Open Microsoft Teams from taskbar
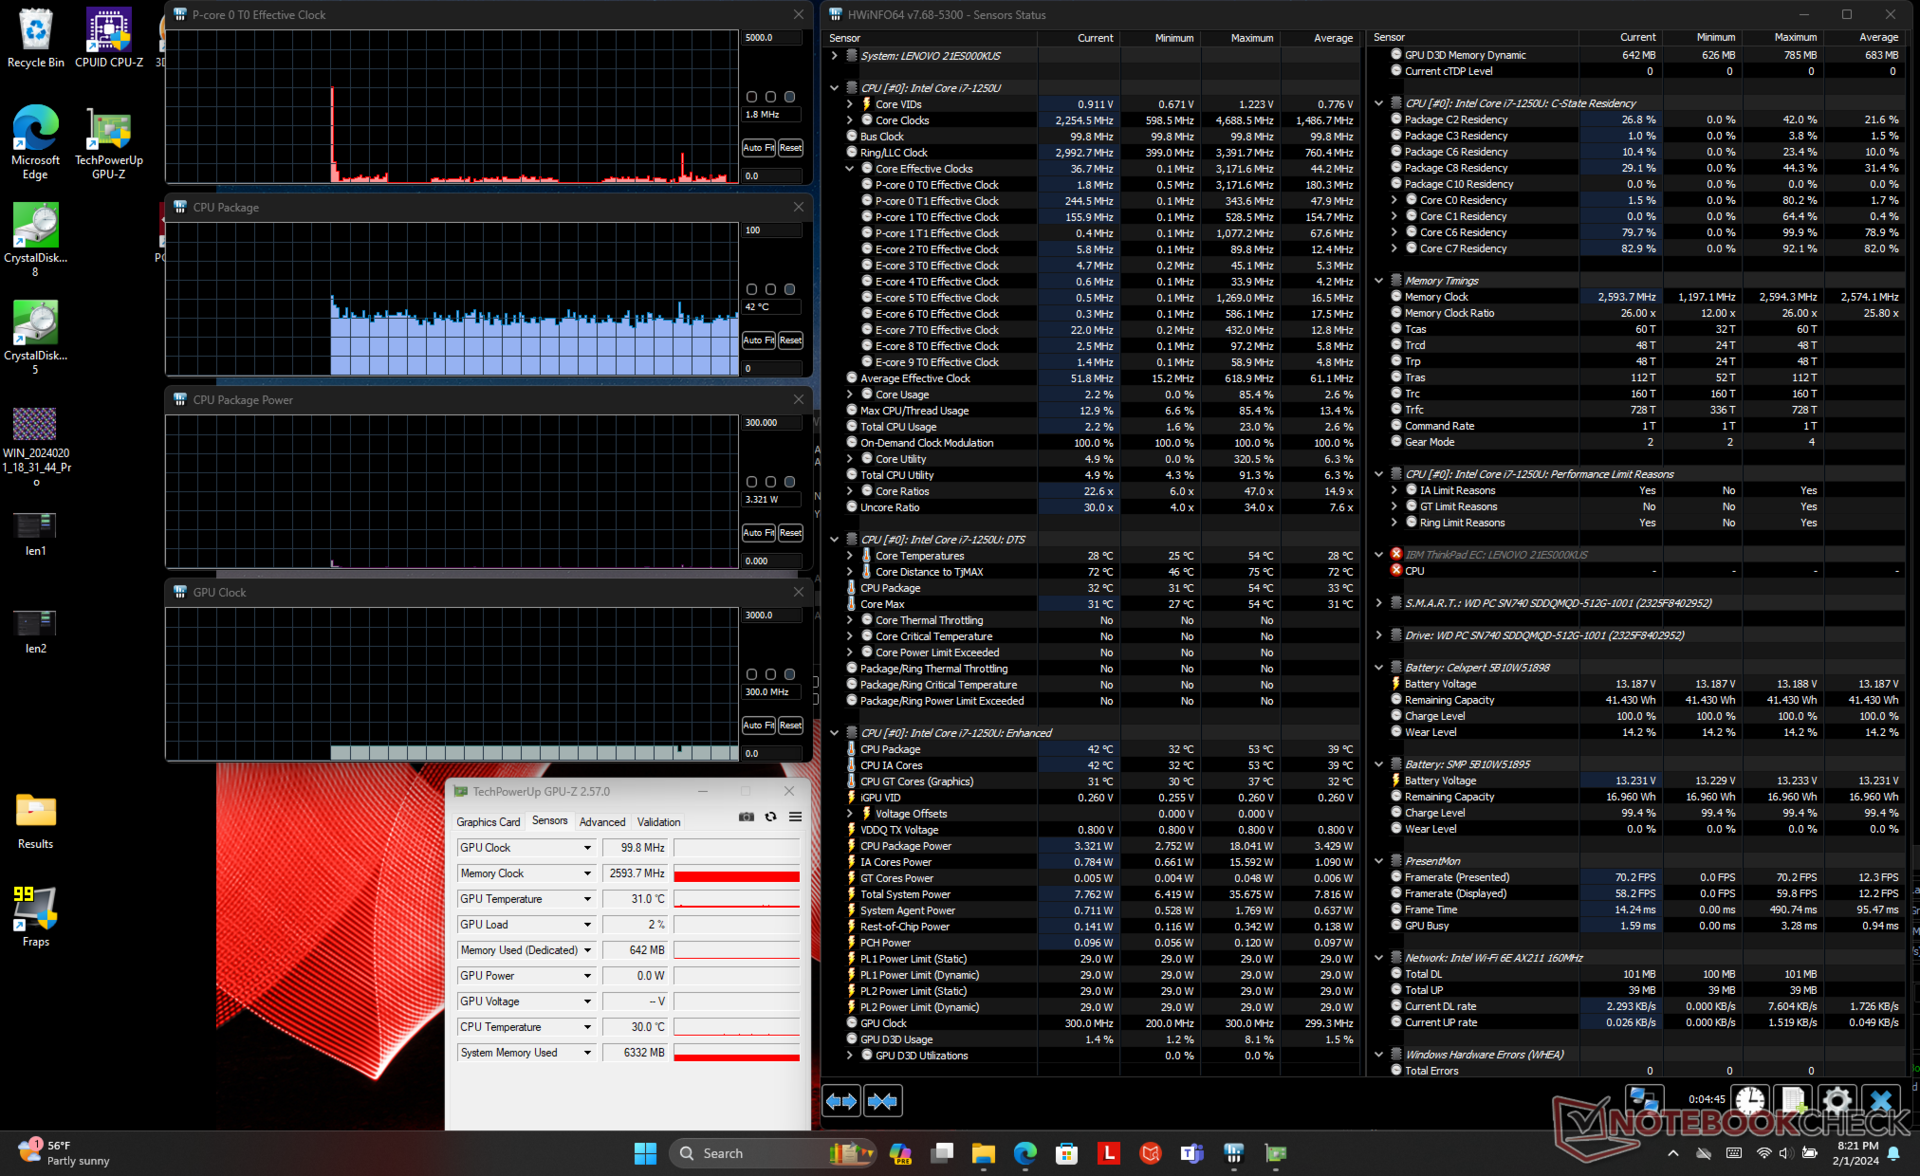The height and width of the screenshot is (1176, 1920). (1192, 1153)
